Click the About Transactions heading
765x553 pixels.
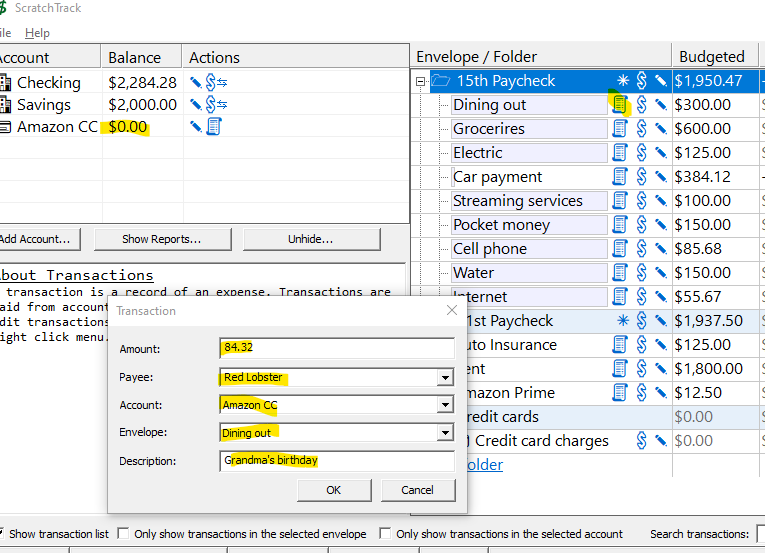[76, 275]
